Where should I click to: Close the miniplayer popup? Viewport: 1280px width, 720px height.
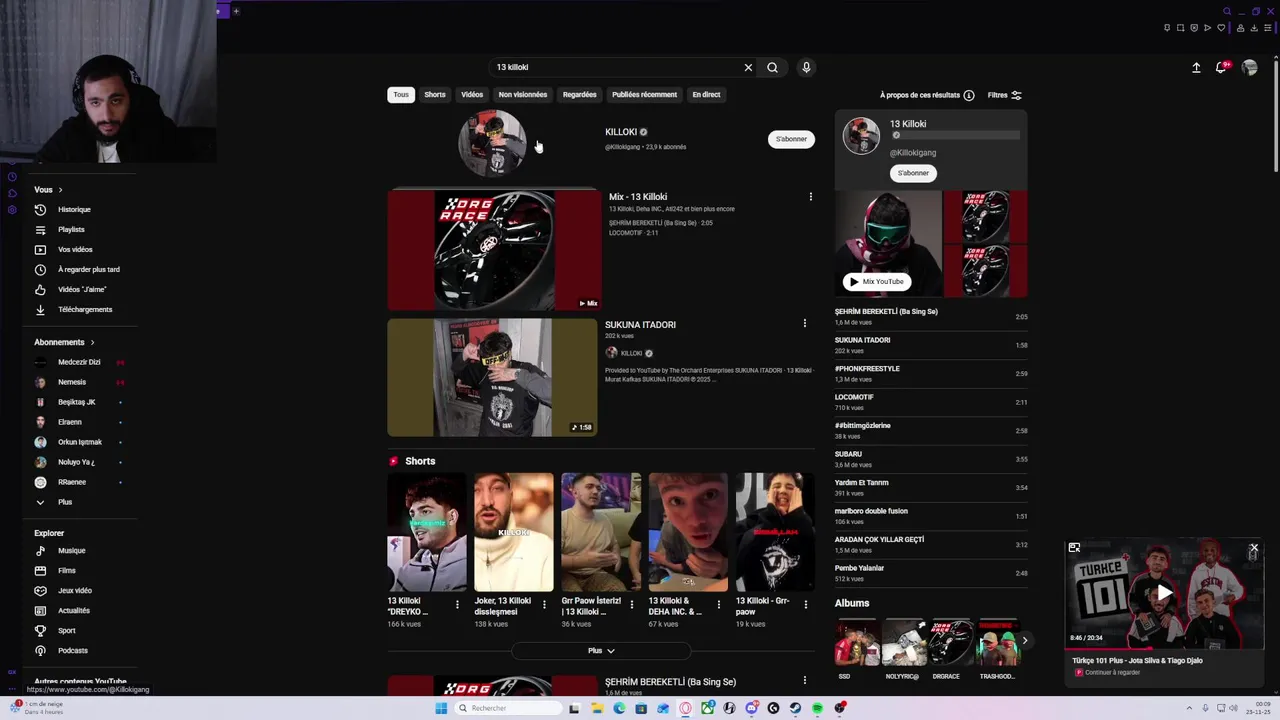(x=1254, y=548)
